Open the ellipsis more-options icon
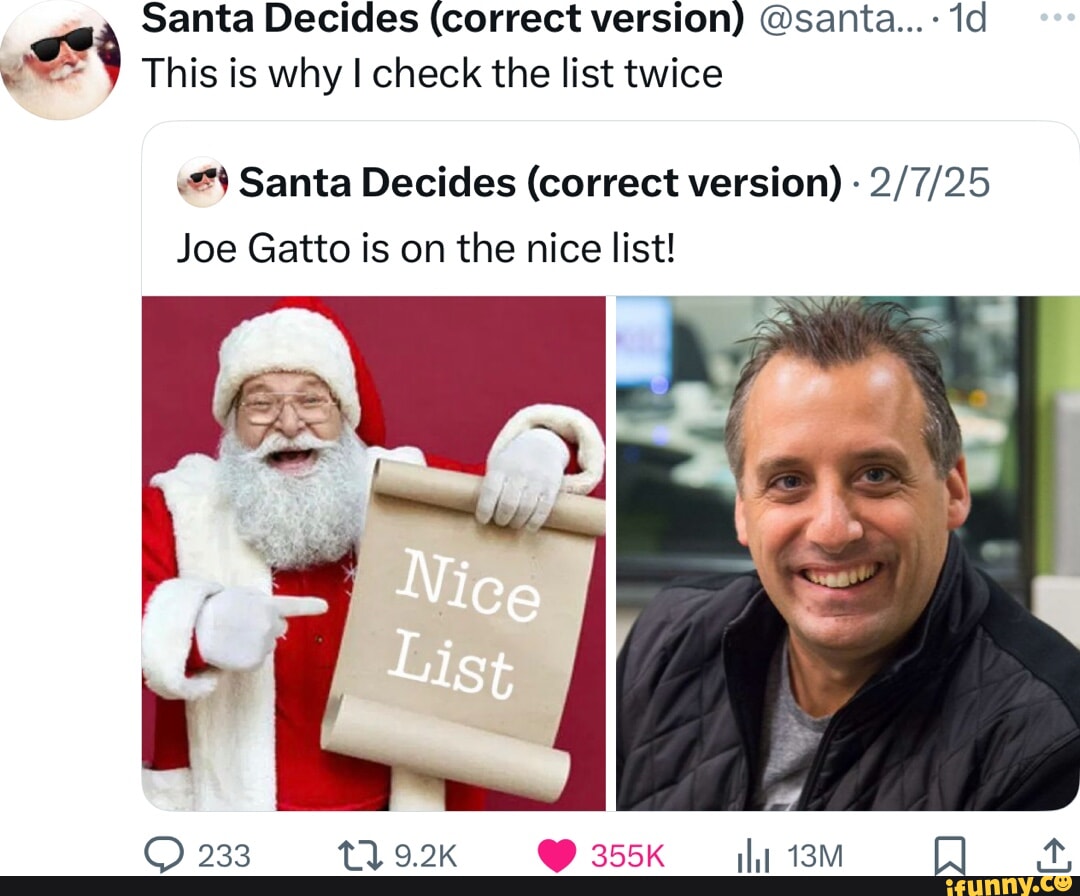The image size is (1080, 896). coord(1054,15)
